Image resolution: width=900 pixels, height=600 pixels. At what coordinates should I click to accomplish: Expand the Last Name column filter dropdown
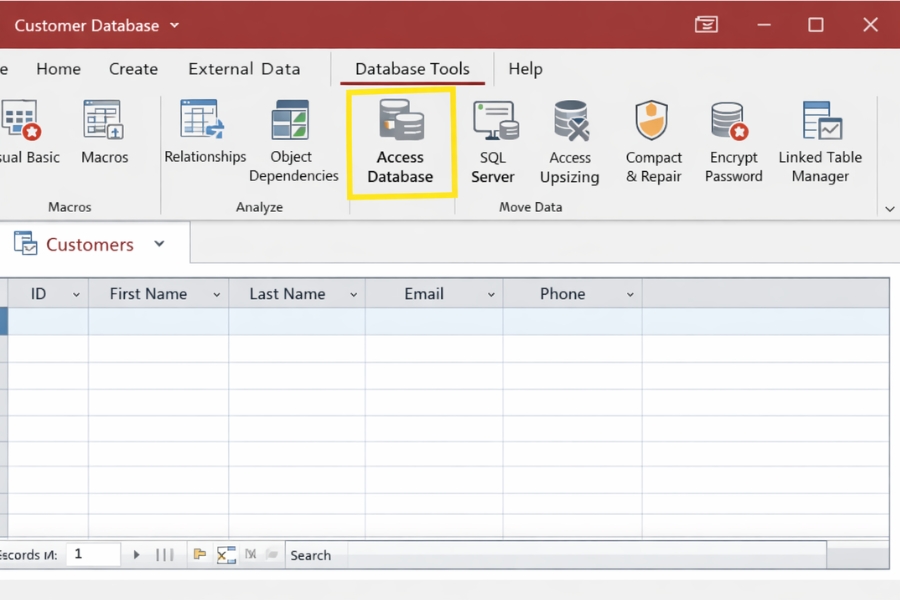(353, 293)
